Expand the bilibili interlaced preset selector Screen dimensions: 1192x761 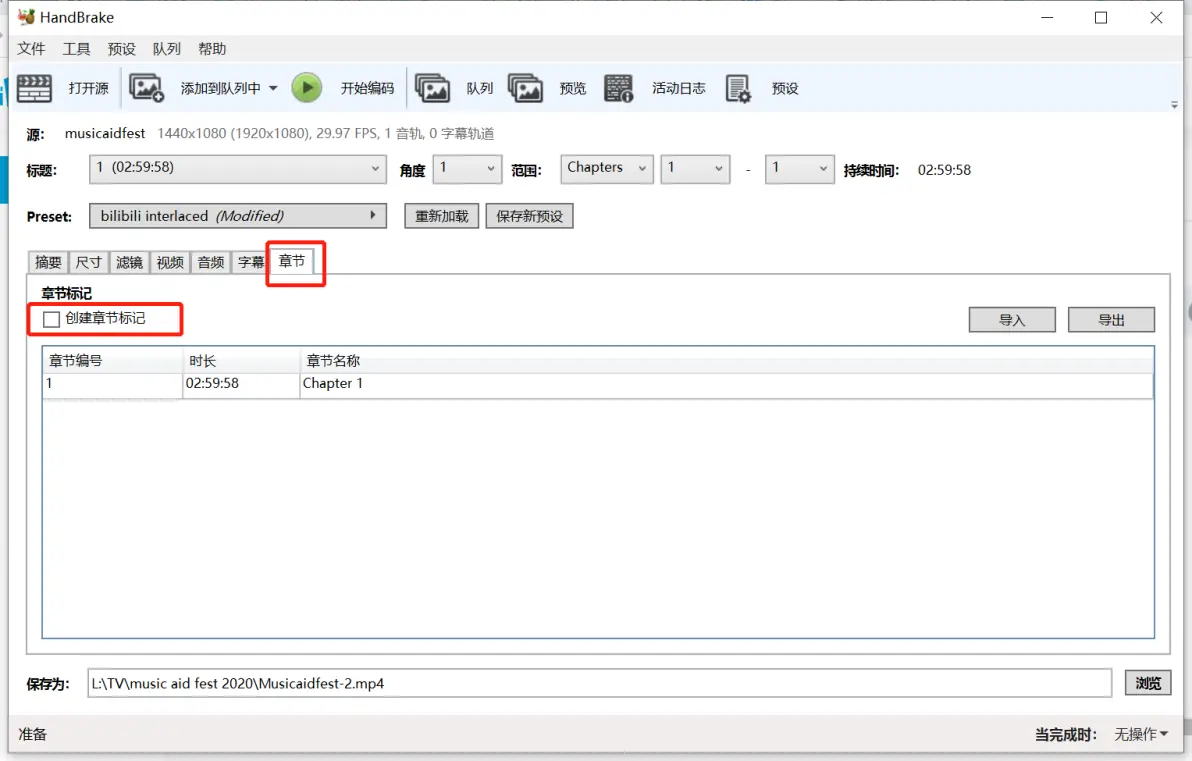[x=238, y=216]
